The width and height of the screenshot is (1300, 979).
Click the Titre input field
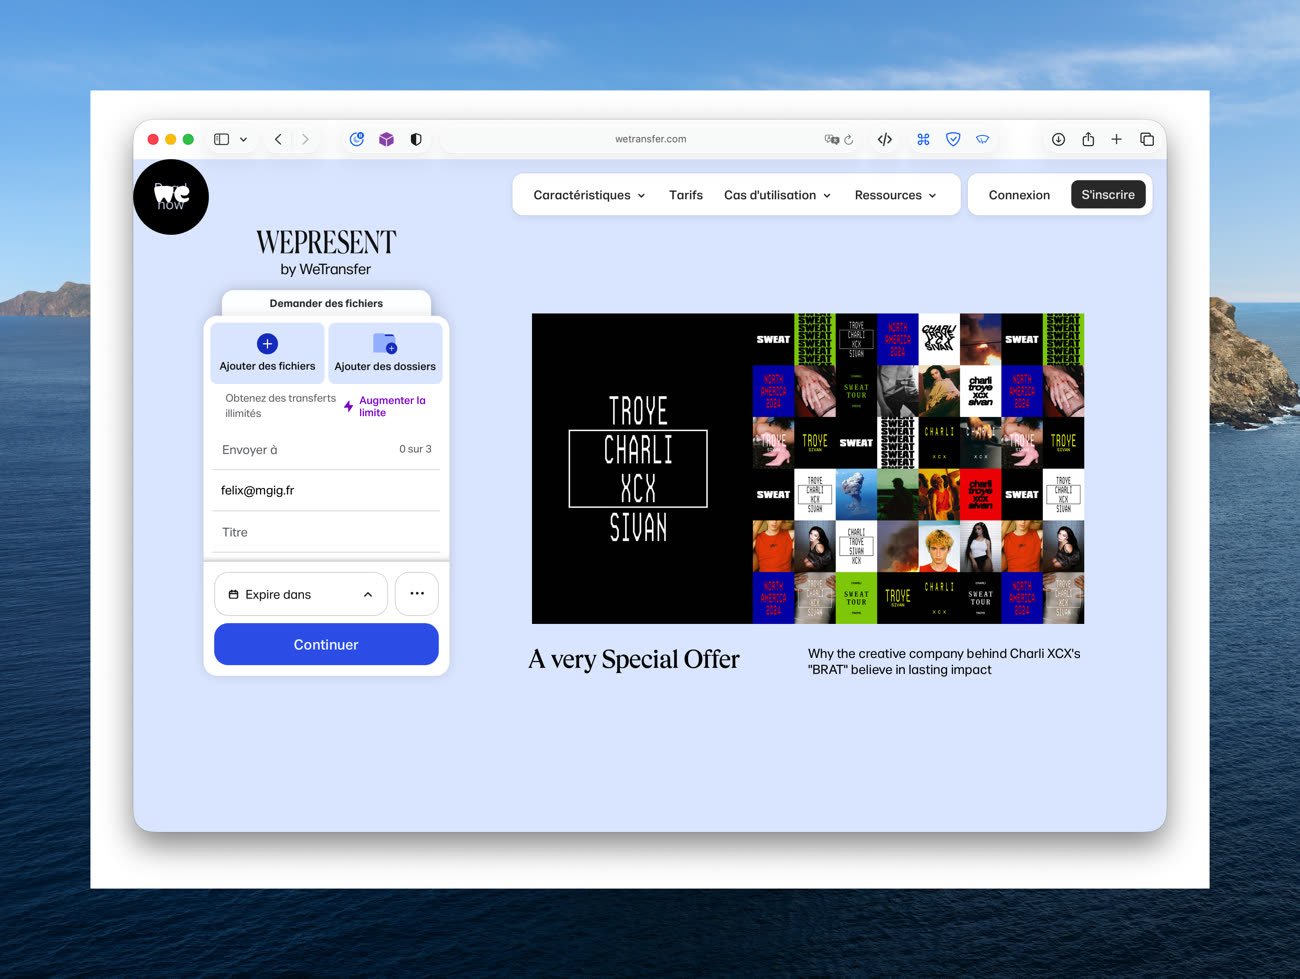pyautogui.click(x=326, y=532)
